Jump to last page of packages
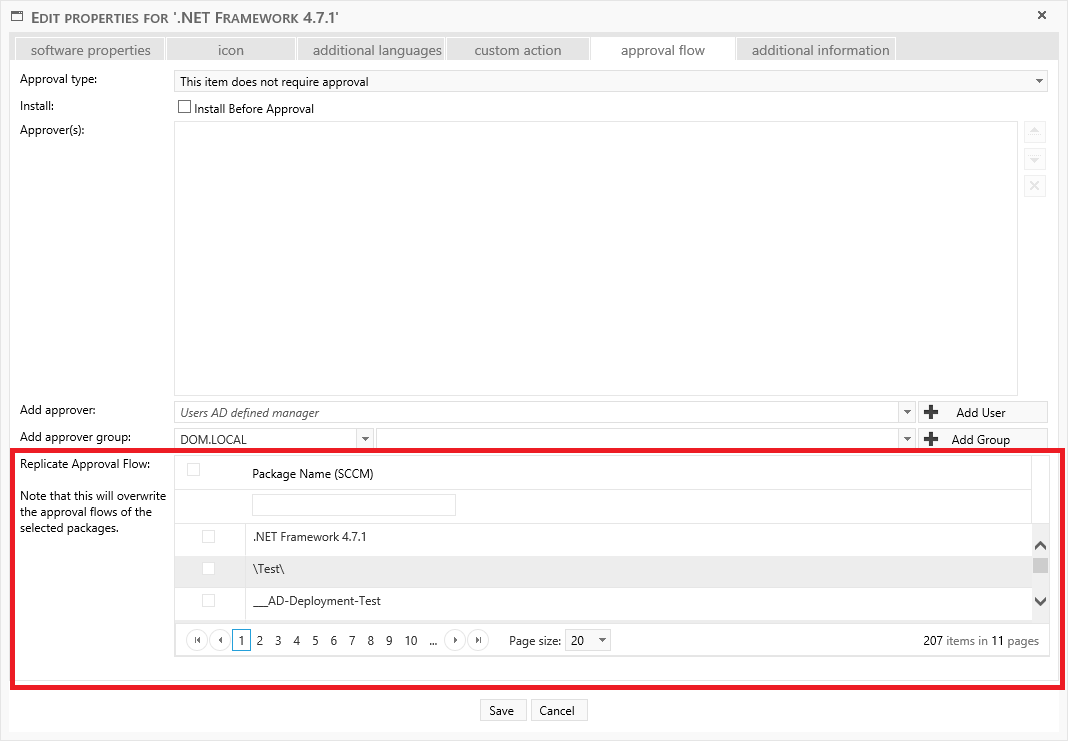1068x741 pixels. (478, 641)
